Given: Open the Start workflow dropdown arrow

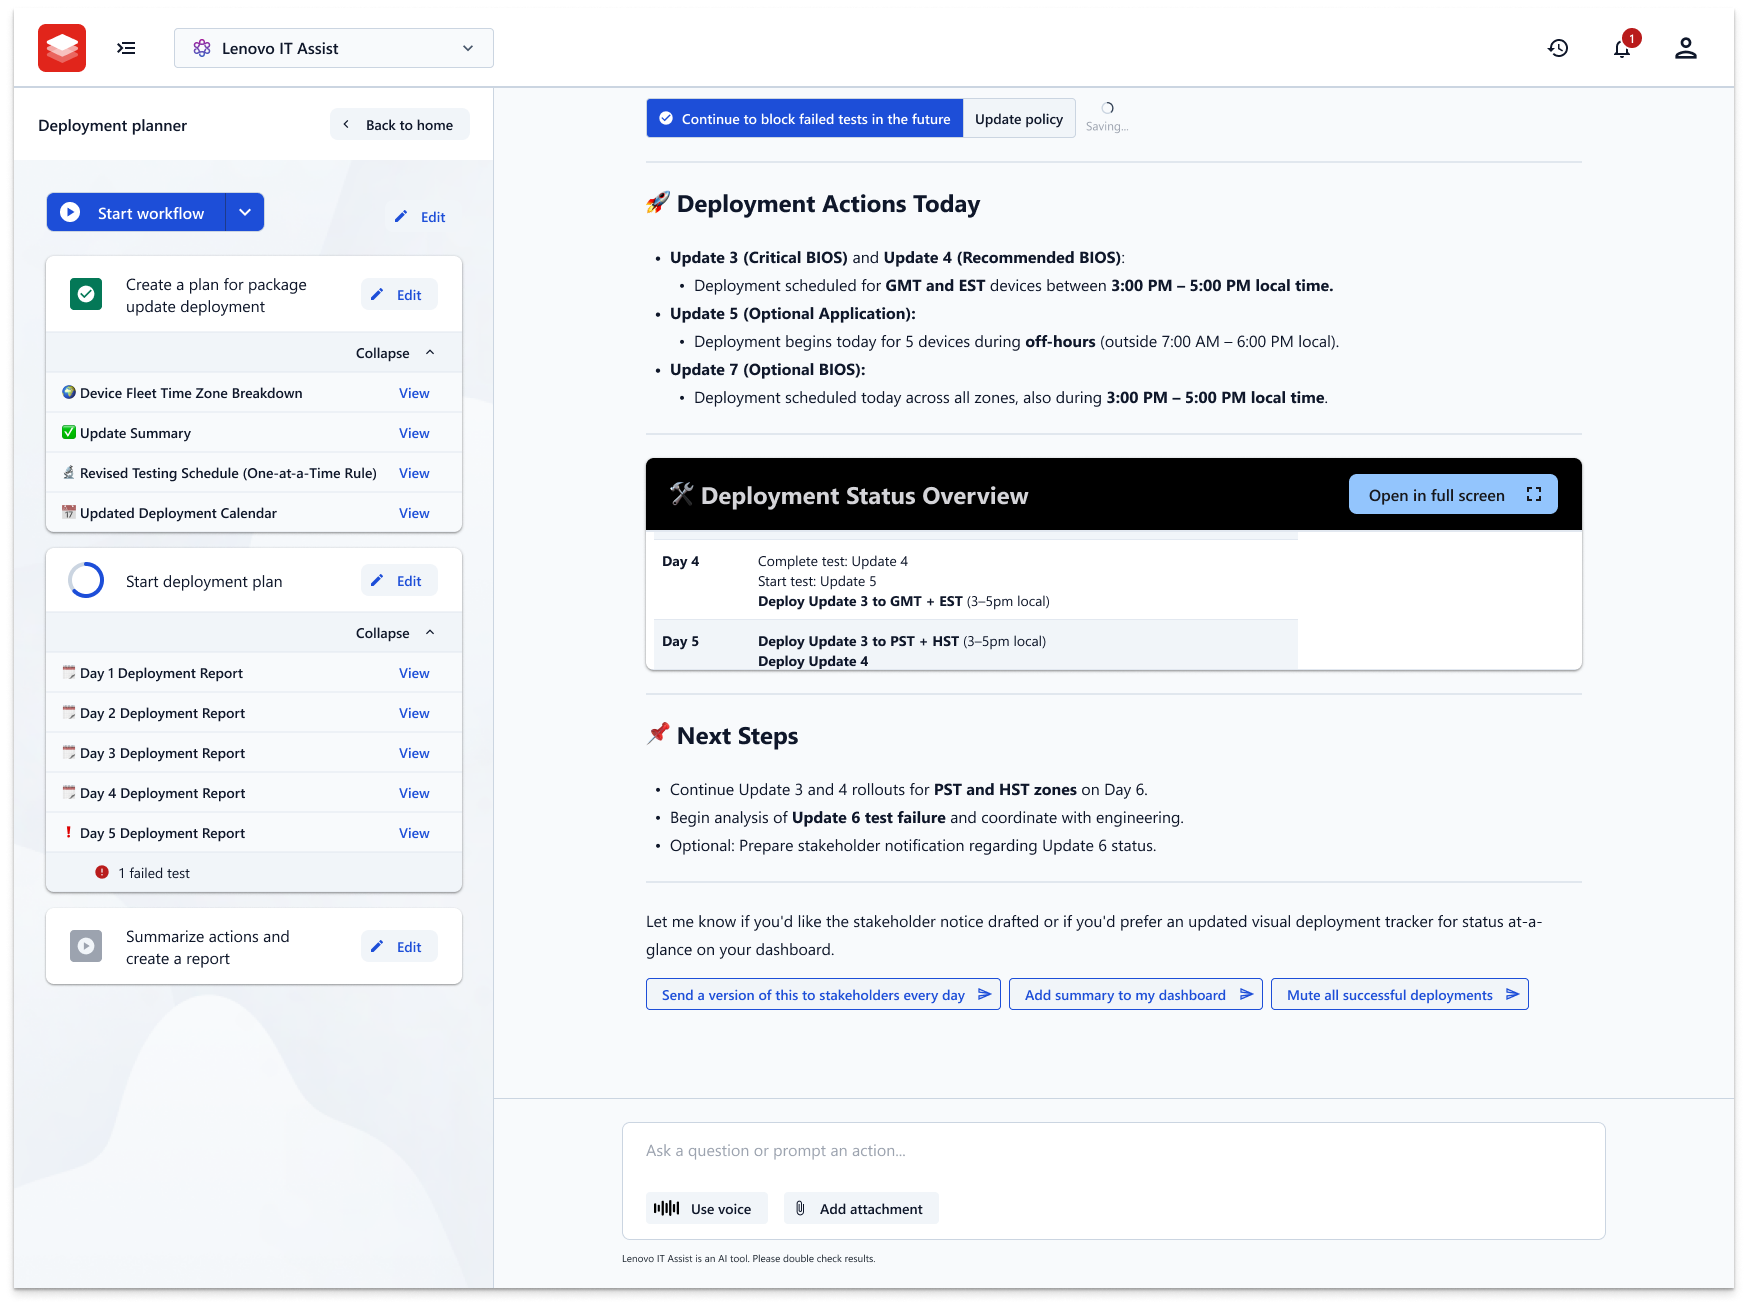Looking at the screenshot, I should [245, 213].
